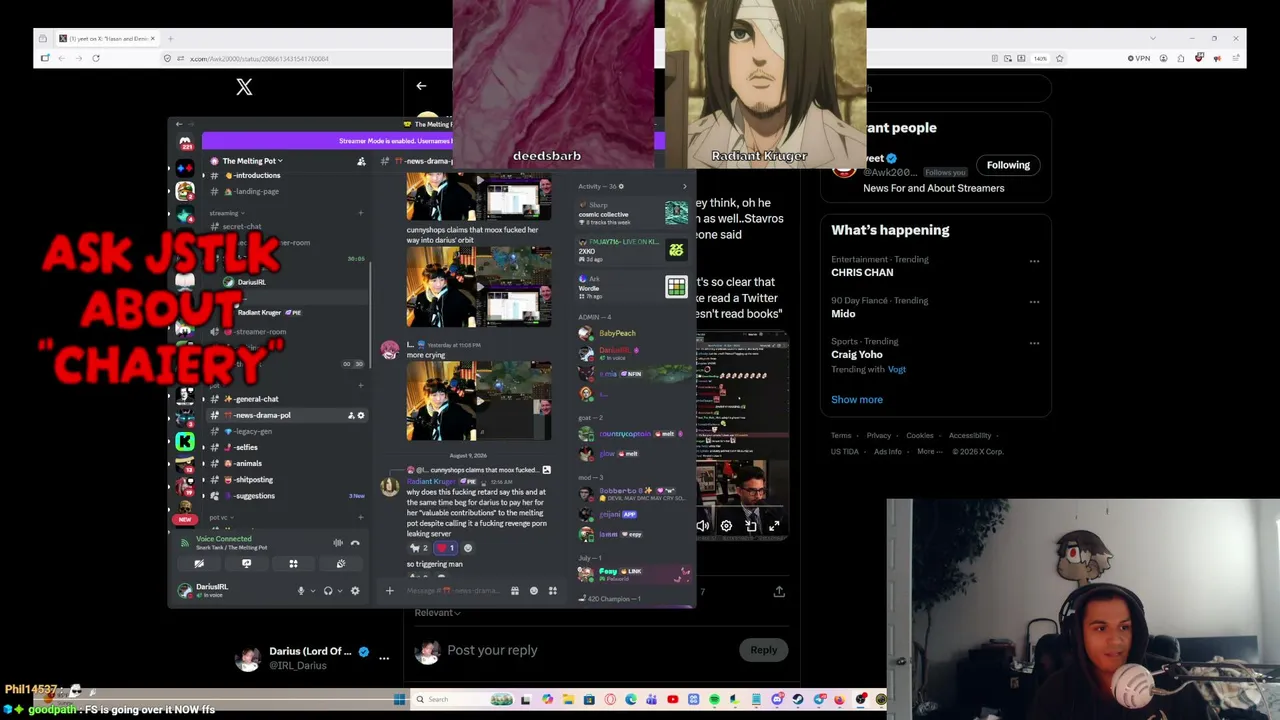This screenshot has height=720, width=1280.
Task: Click the Reply button on X
Action: (763, 650)
